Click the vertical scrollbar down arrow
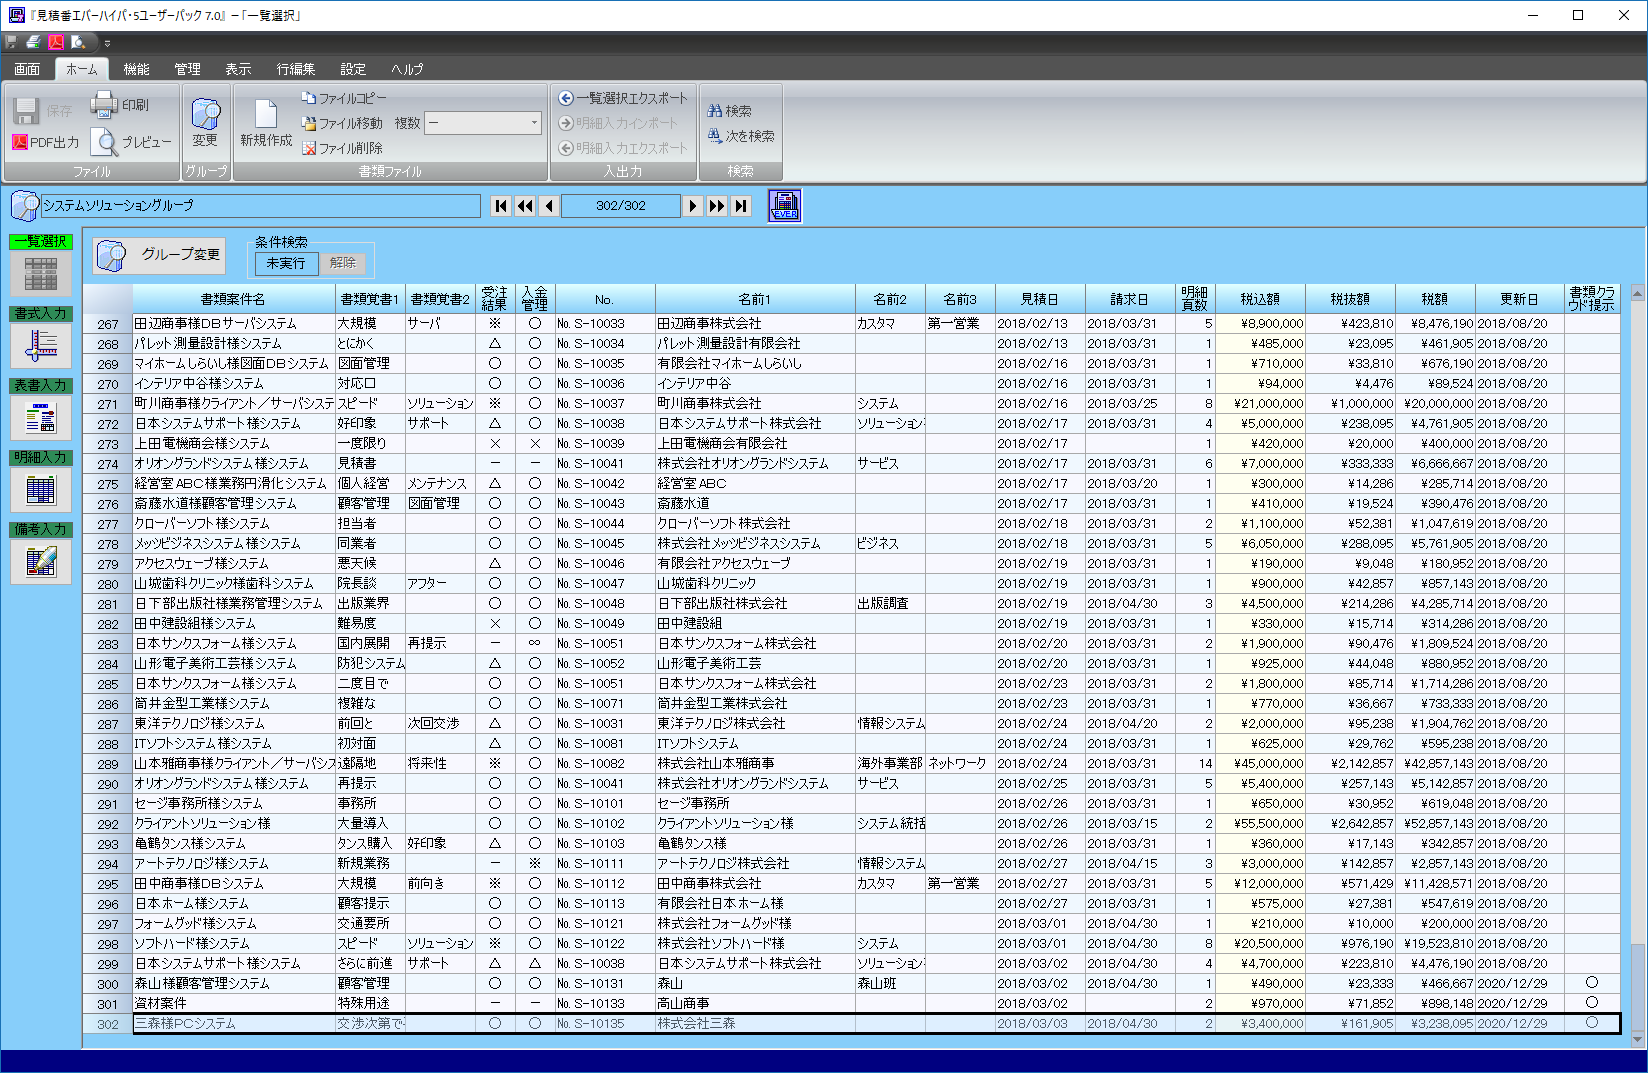 point(1637,1040)
